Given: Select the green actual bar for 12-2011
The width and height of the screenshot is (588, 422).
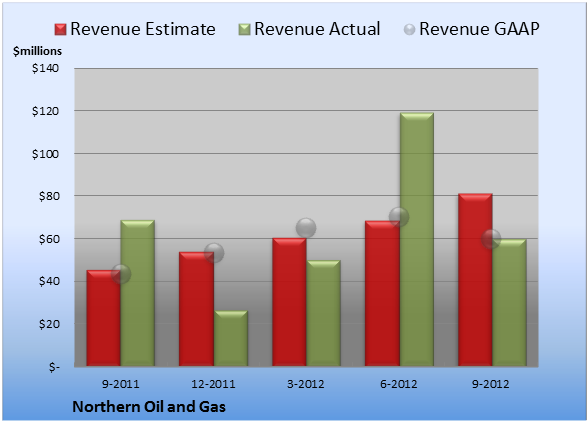Looking at the screenshot, I should (x=231, y=338).
